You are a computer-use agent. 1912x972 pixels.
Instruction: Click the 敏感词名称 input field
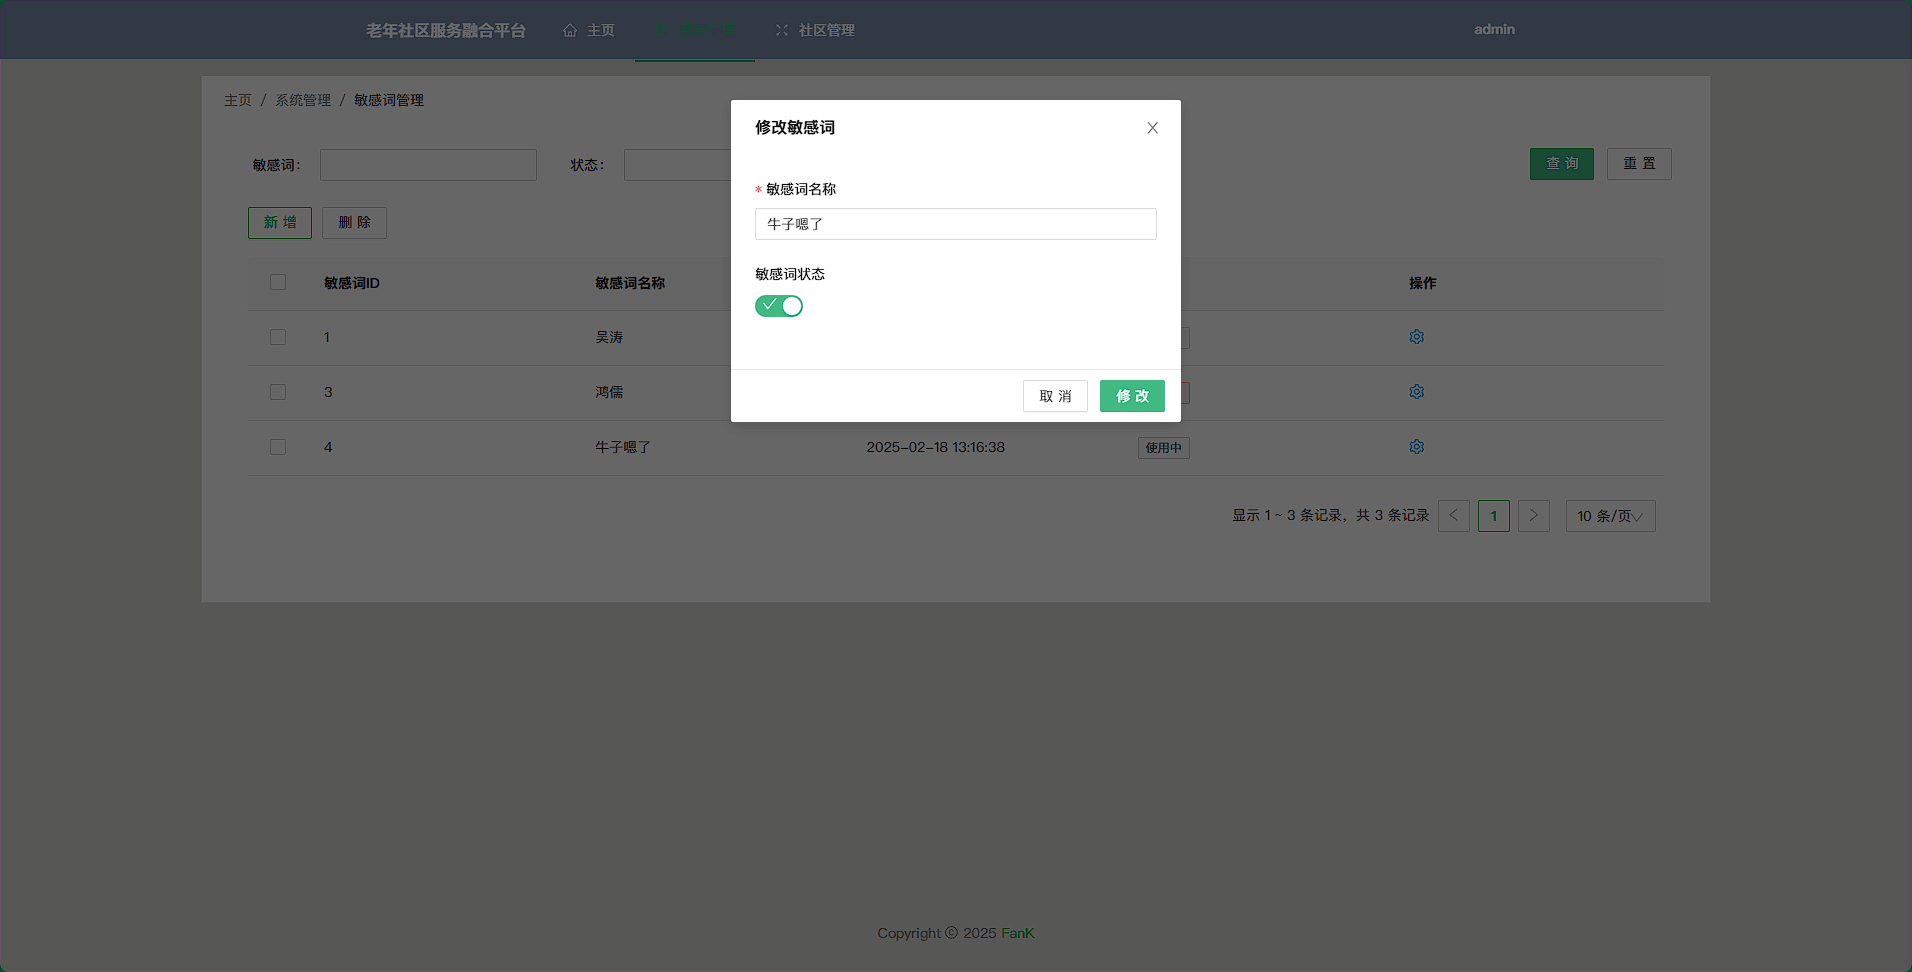click(955, 224)
